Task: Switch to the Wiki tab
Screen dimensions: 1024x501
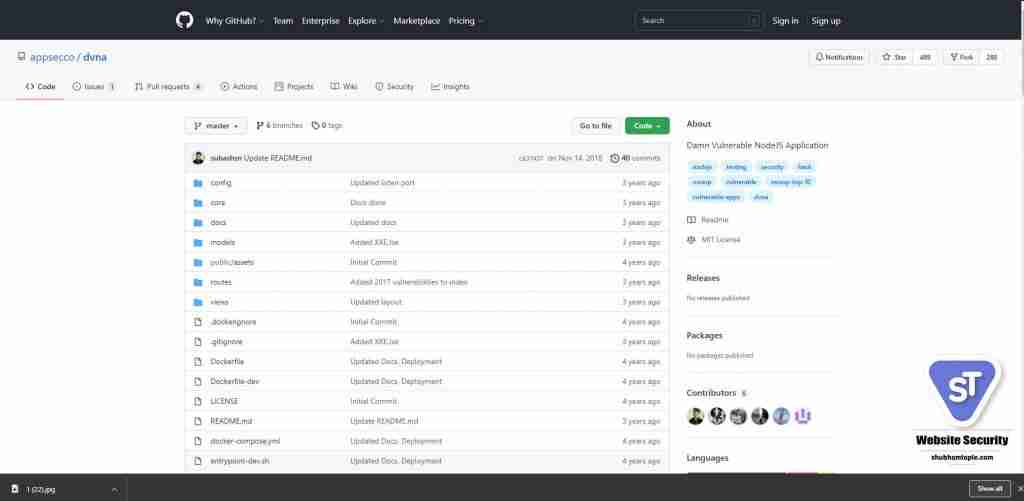Action: tap(344, 86)
